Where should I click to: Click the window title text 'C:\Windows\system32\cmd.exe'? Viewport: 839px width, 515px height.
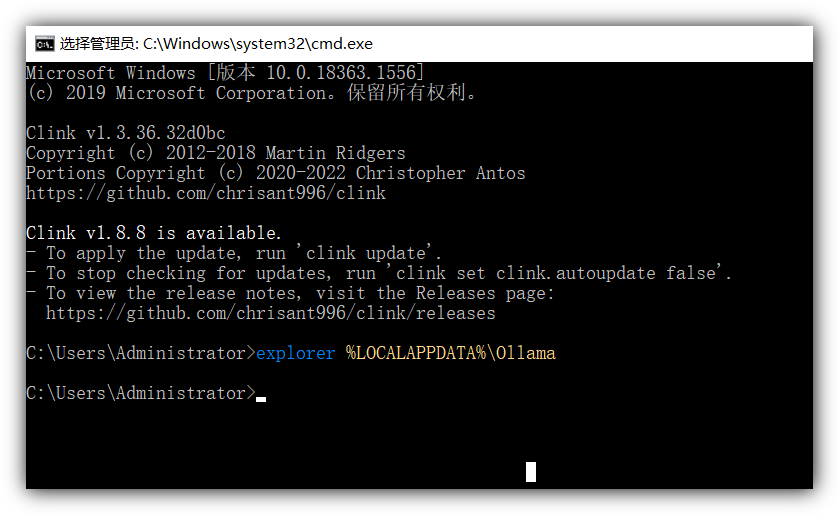tap(257, 43)
